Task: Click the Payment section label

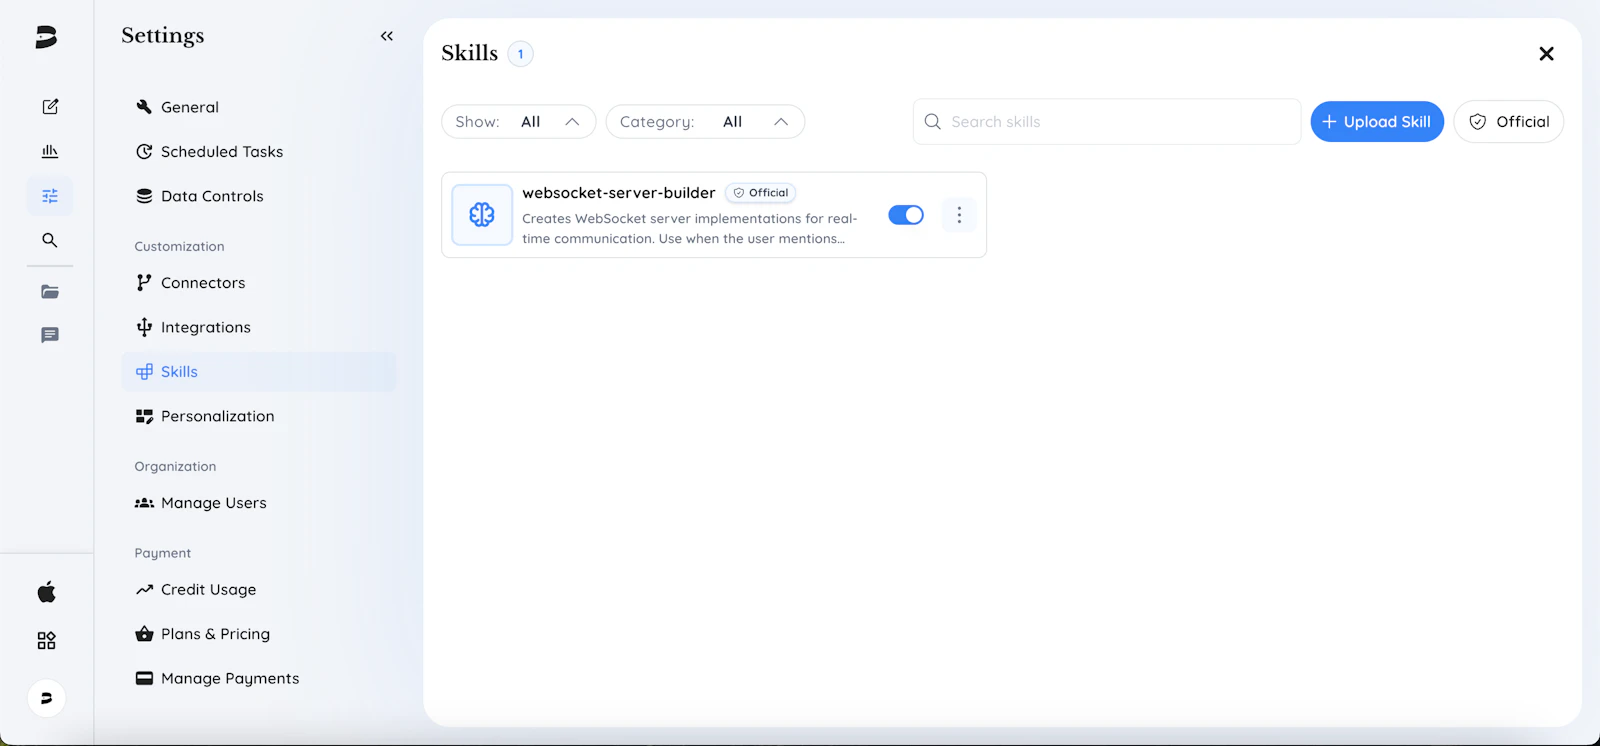Action: pos(163,554)
